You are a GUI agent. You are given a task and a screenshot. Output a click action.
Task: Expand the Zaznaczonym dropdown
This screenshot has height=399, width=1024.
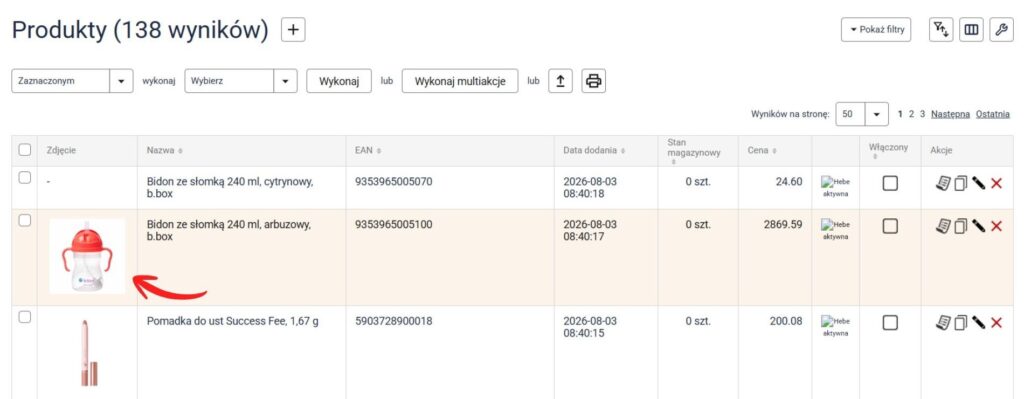72,81
